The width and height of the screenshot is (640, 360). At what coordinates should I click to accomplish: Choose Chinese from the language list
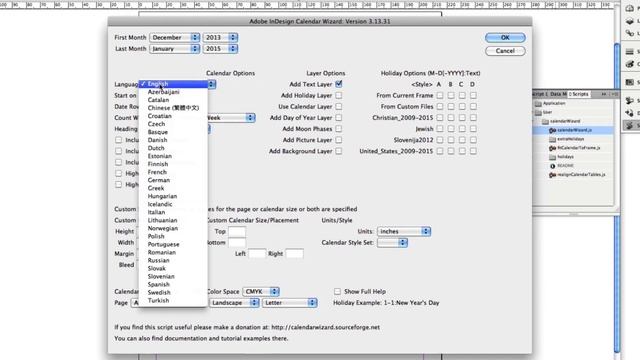pyautogui.click(x=173, y=108)
